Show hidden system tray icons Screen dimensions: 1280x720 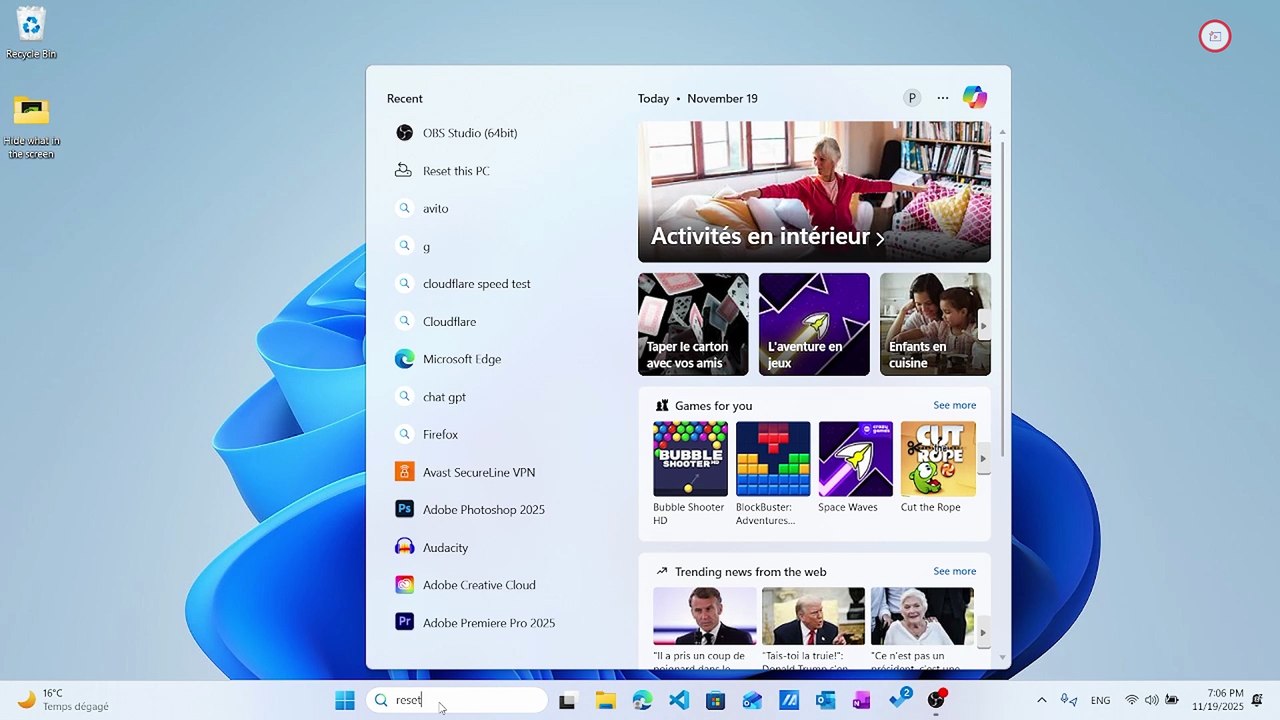pyautogui.click(x=1041, y=700)
